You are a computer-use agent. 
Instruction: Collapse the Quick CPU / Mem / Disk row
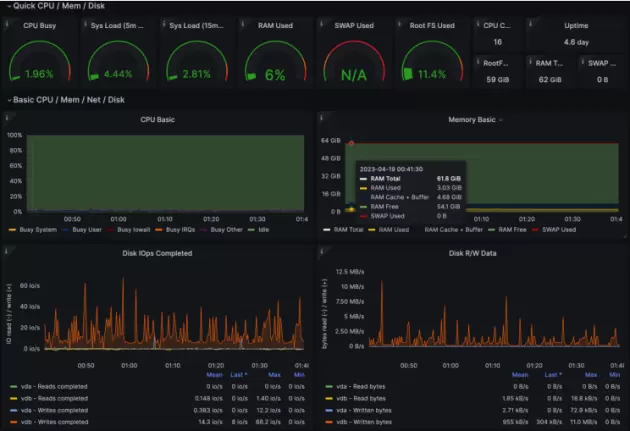tap(6, 6)
